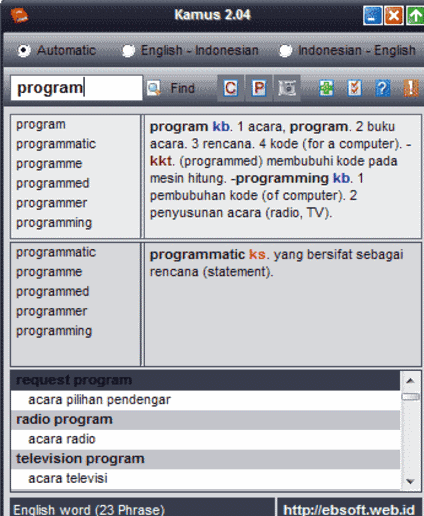Open the http://ebsoft.web.id link

point(349,510)
